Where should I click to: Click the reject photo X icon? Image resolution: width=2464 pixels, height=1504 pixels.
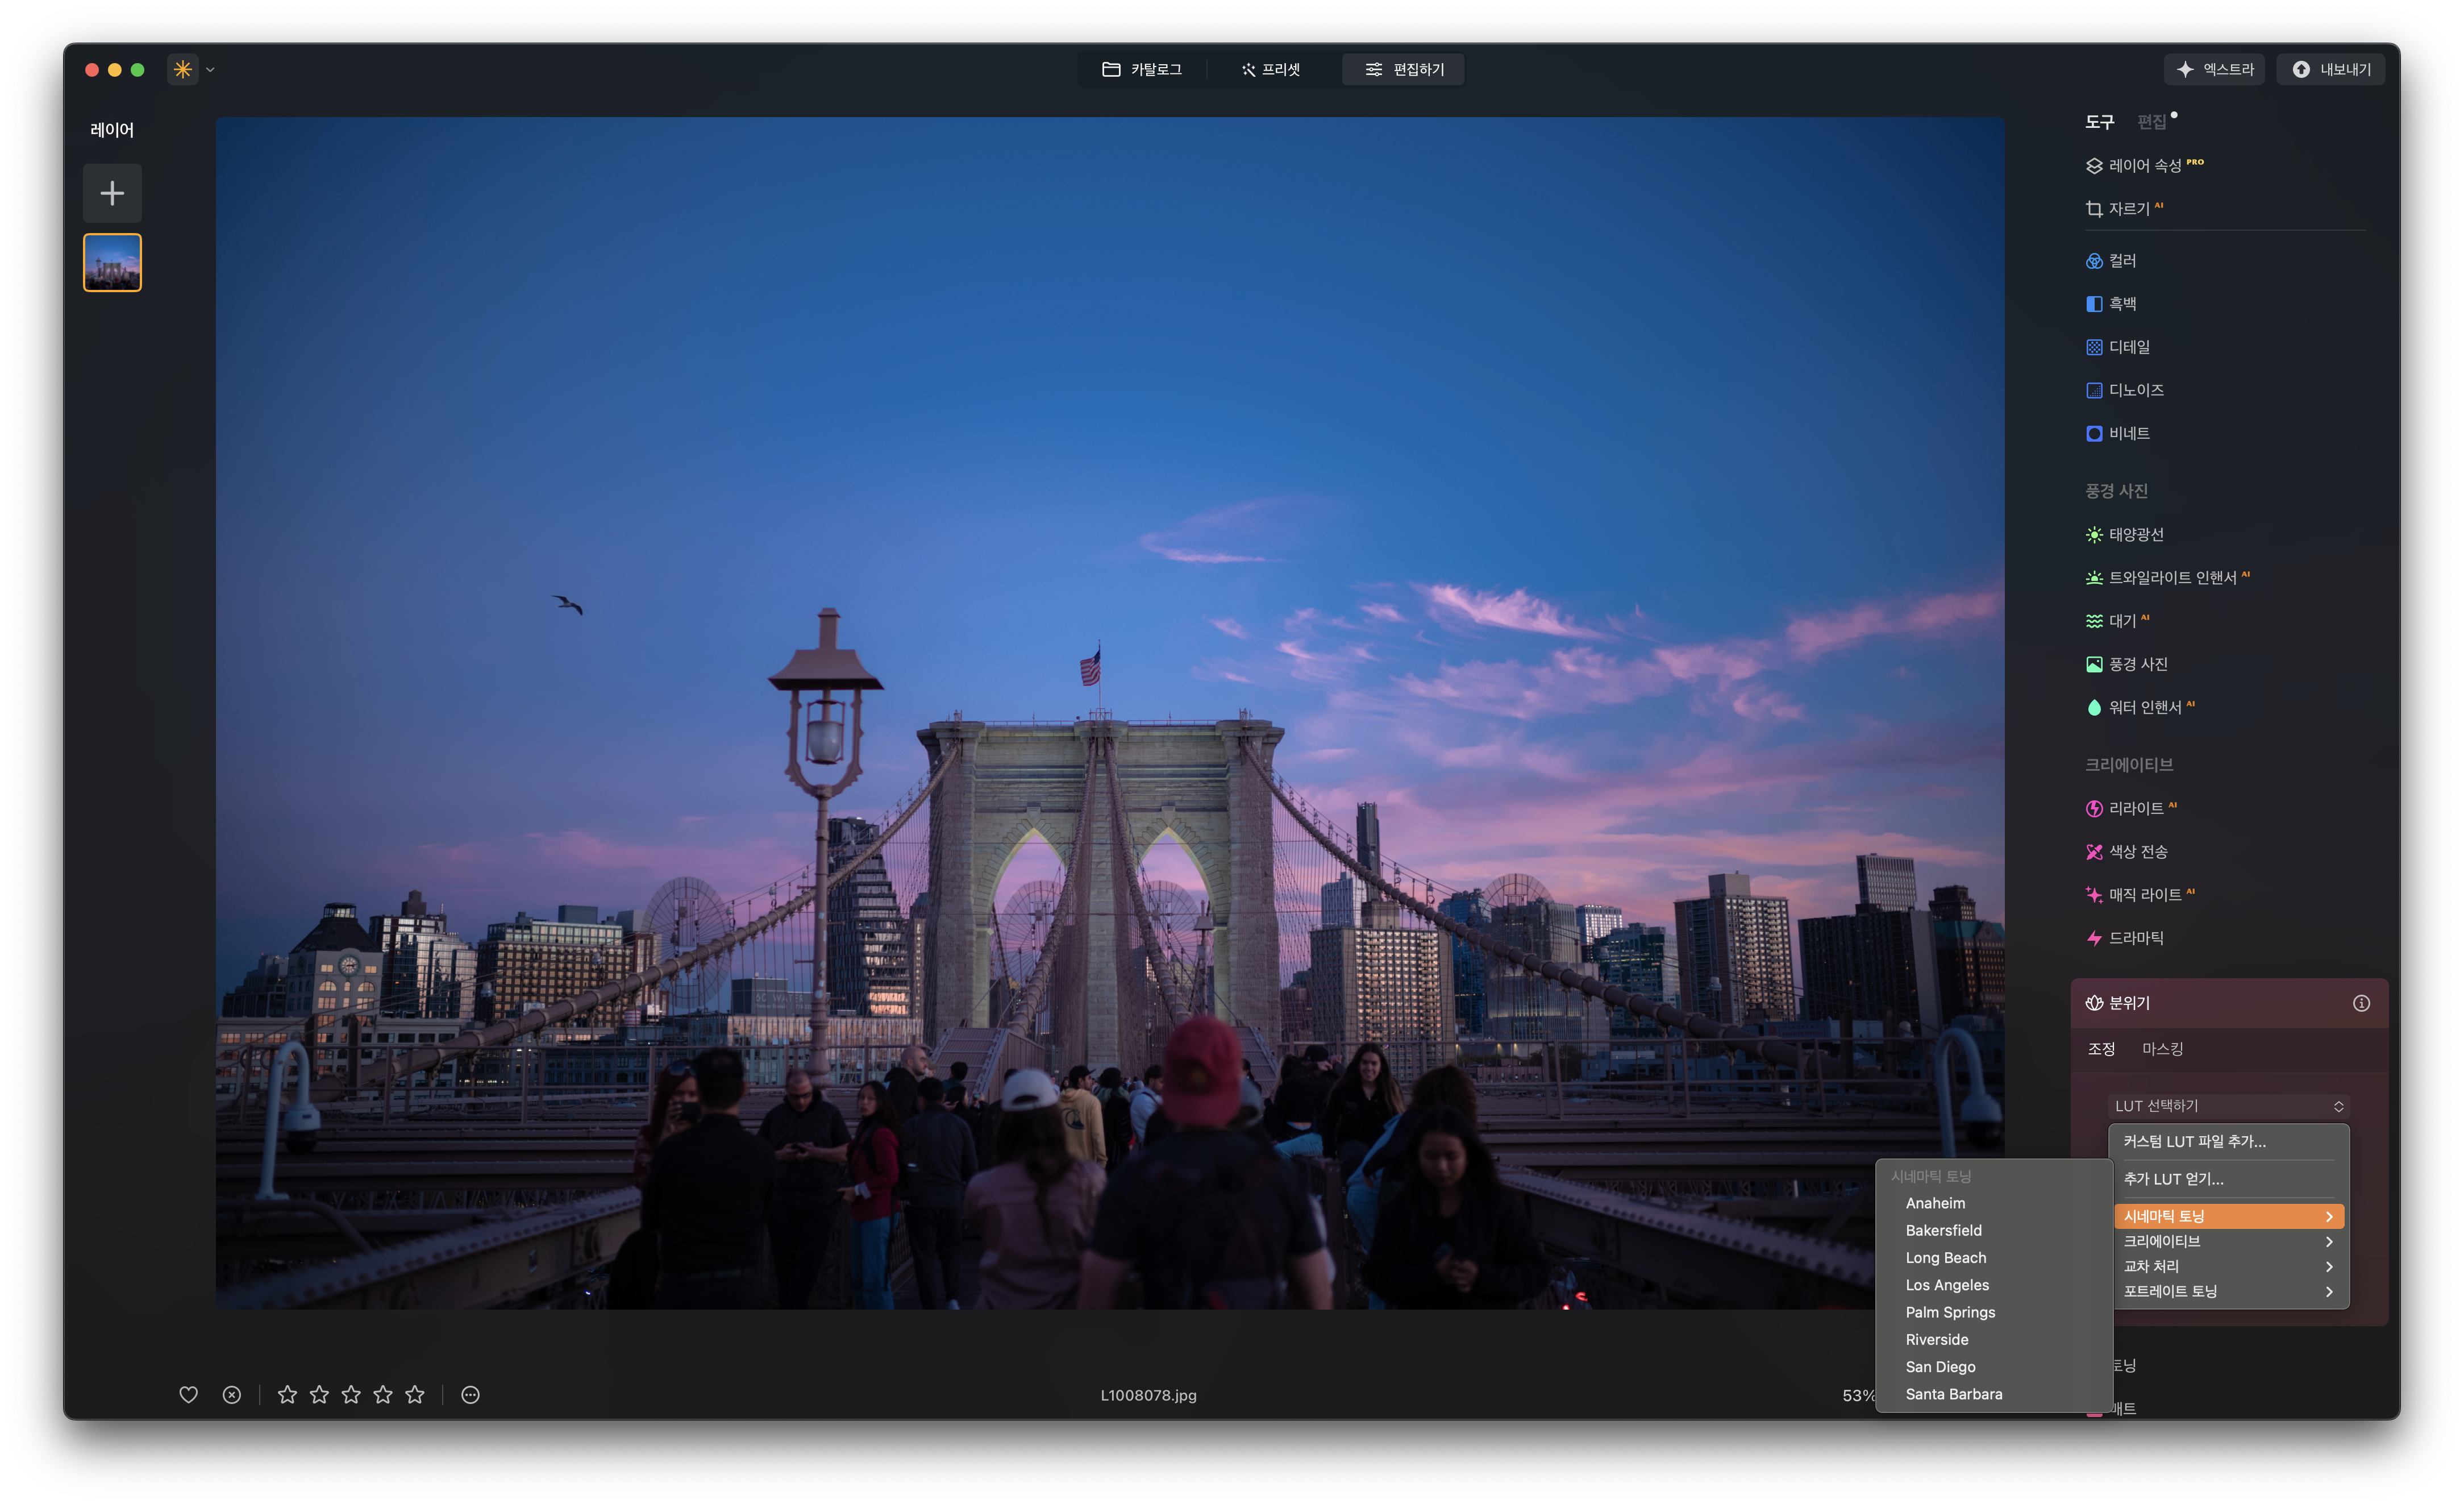[231, 1394]
